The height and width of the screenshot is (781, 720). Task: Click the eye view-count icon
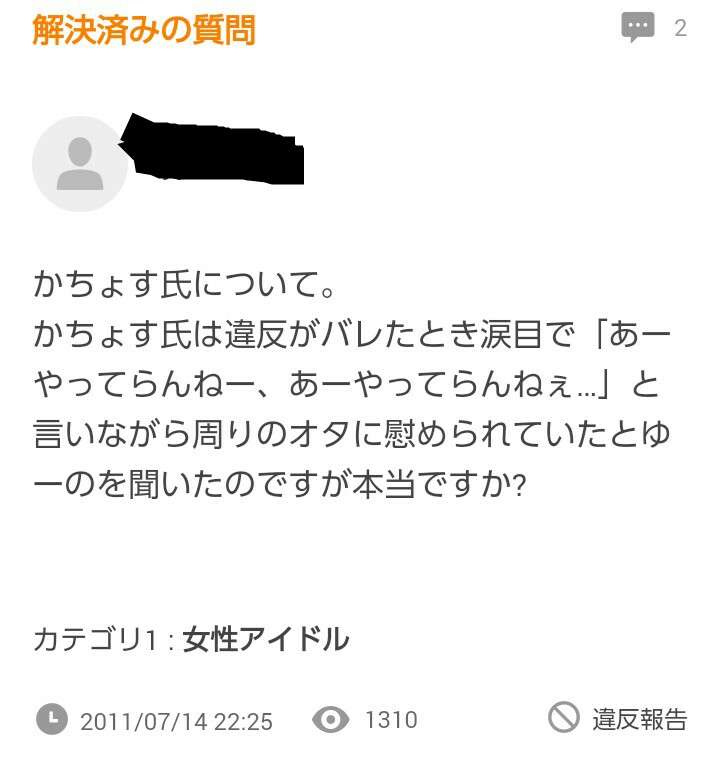click(x=331, y=719)
